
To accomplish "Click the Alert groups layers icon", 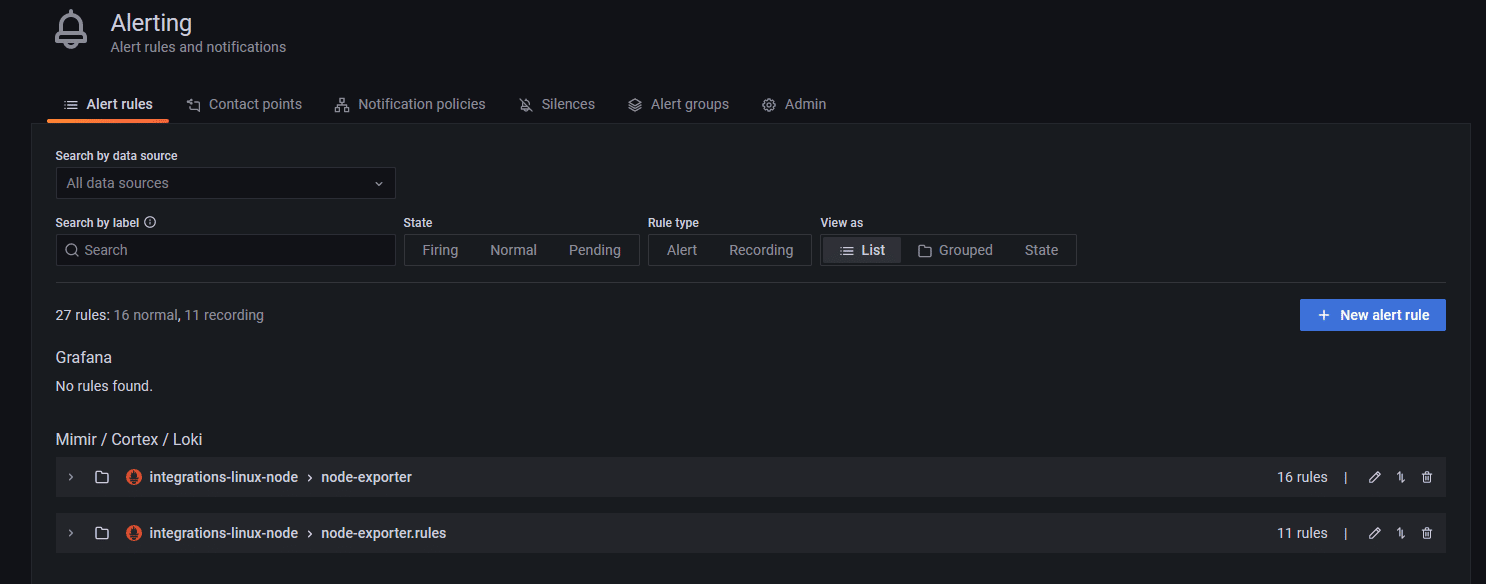I will pyautogui.click(x=635, y=105).
